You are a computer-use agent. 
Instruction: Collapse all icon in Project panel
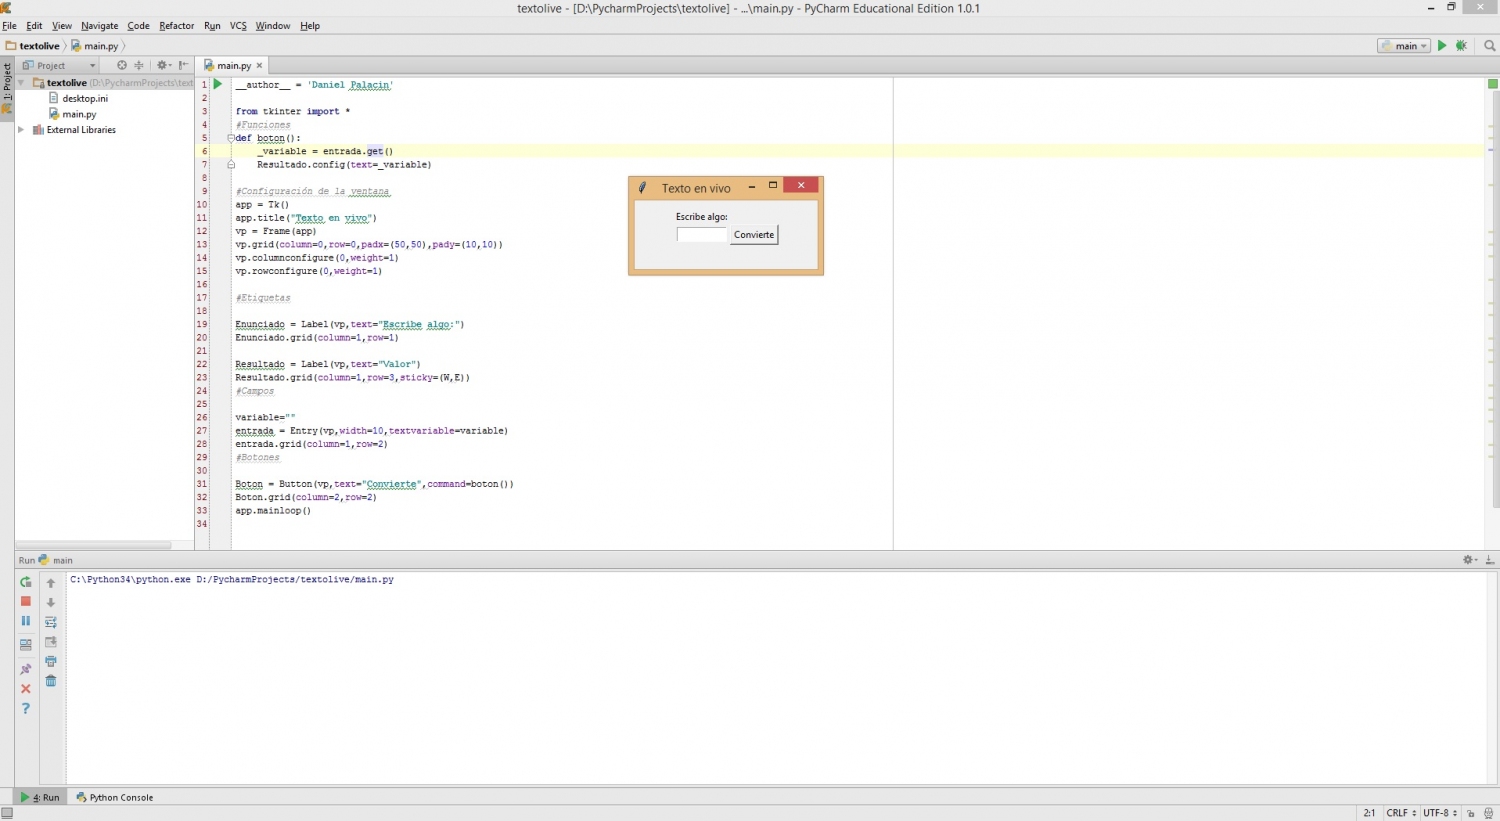139,65
